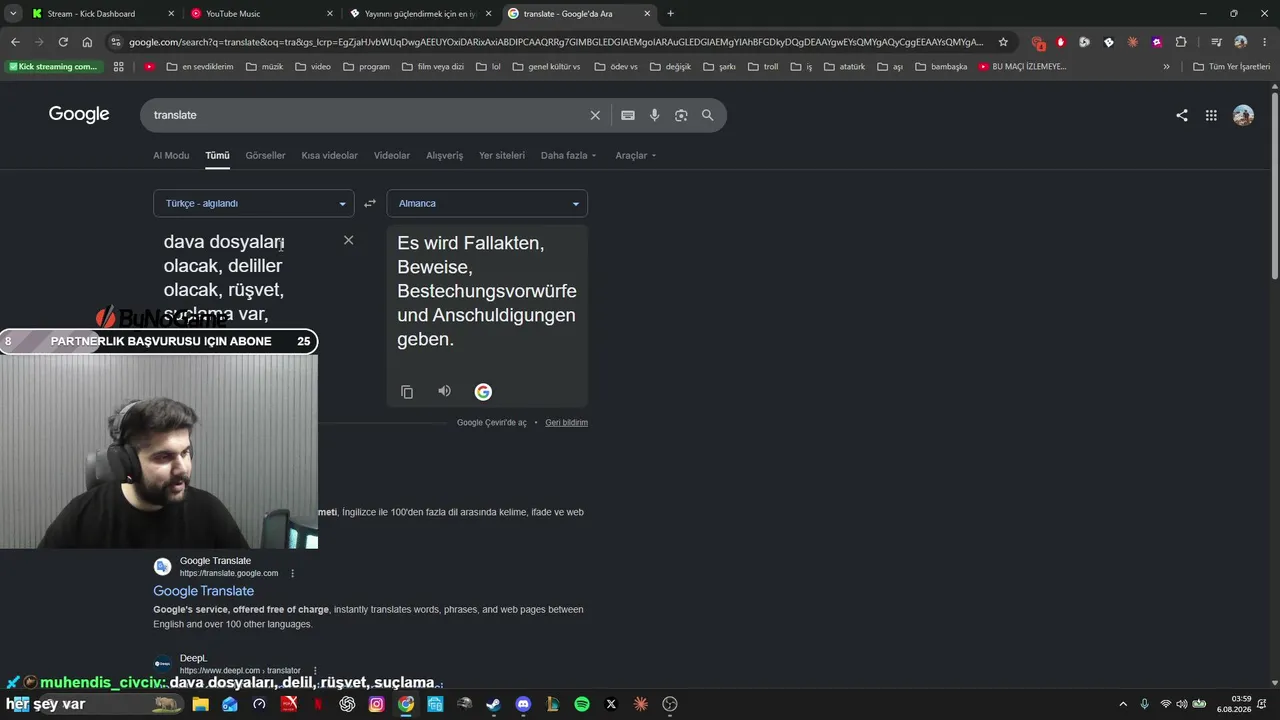Viewport: 1280px width, 720px height.
Task: Switch to the Alışveriş tab
Action: [445, 155]
